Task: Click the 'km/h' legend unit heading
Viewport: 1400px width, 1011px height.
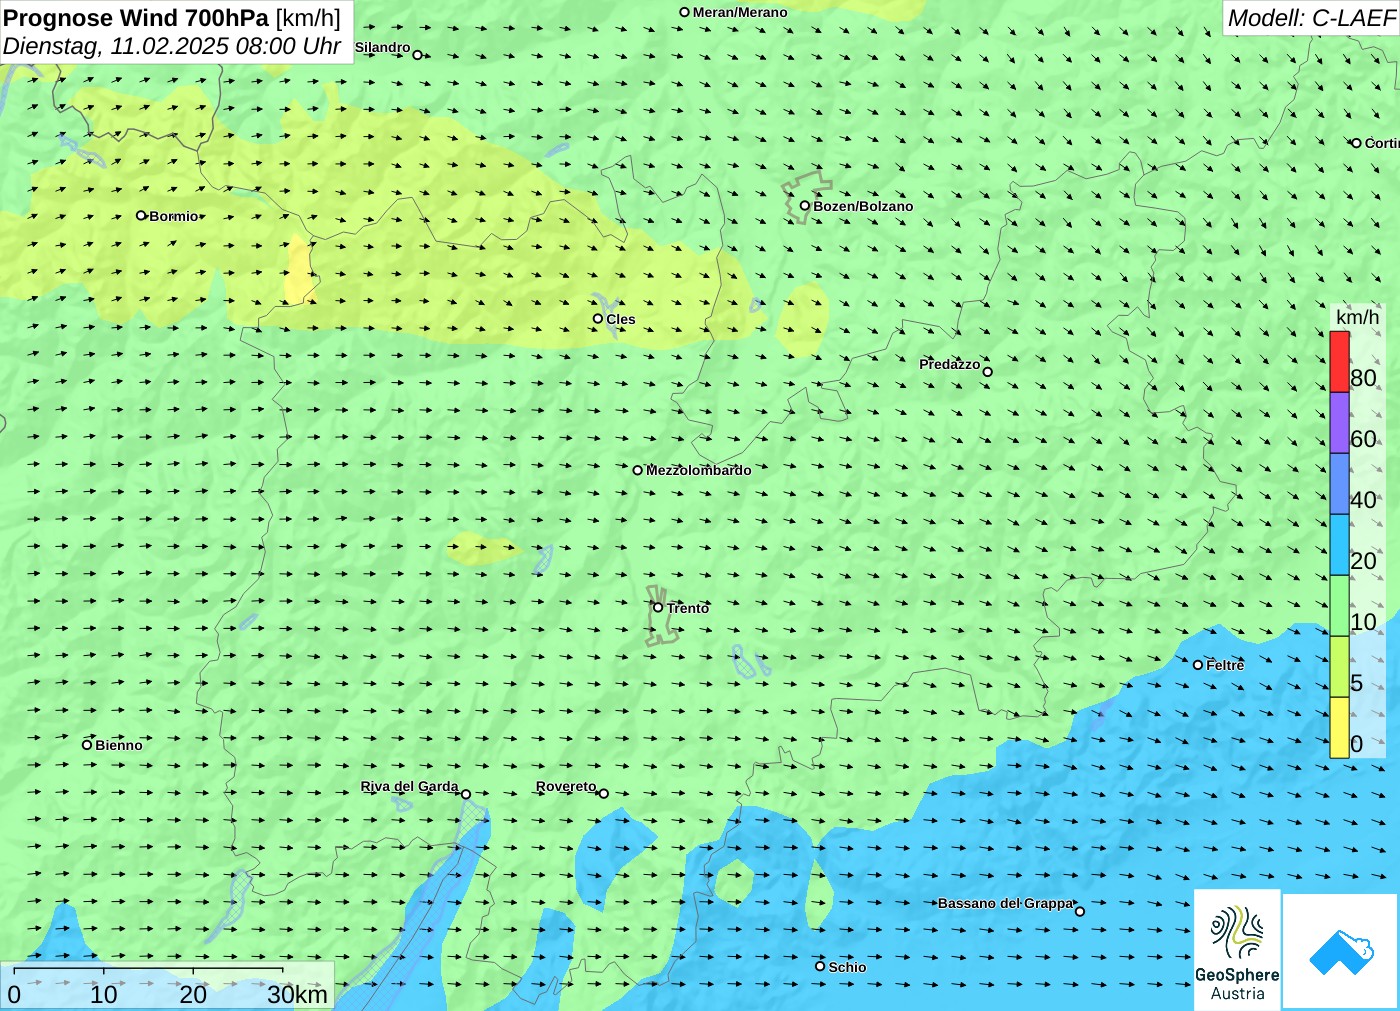Action: [1357, 317]
